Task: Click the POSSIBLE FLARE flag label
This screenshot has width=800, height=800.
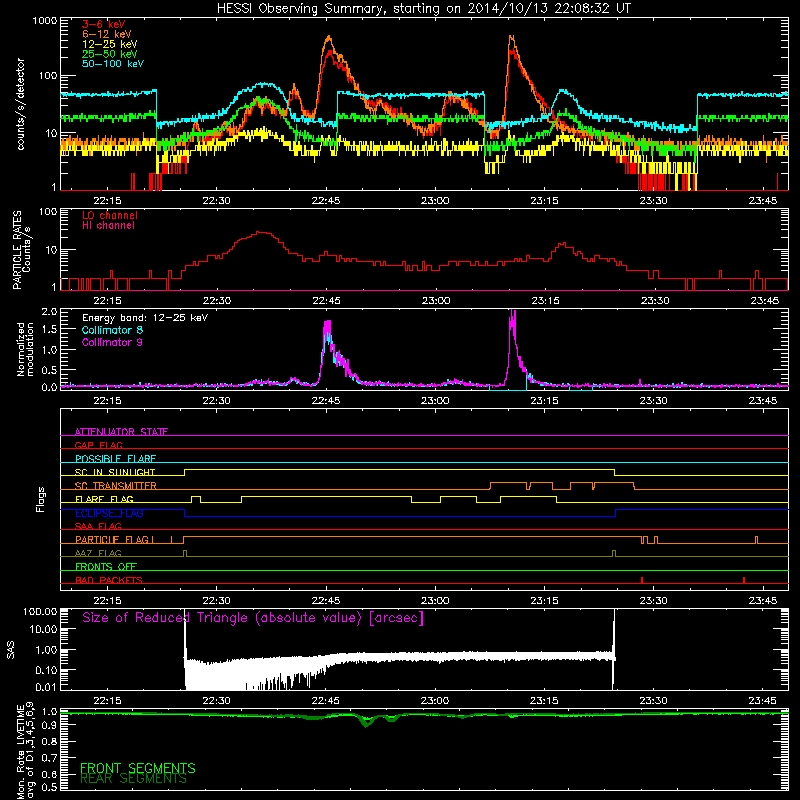Action: (x=115, y=459)
